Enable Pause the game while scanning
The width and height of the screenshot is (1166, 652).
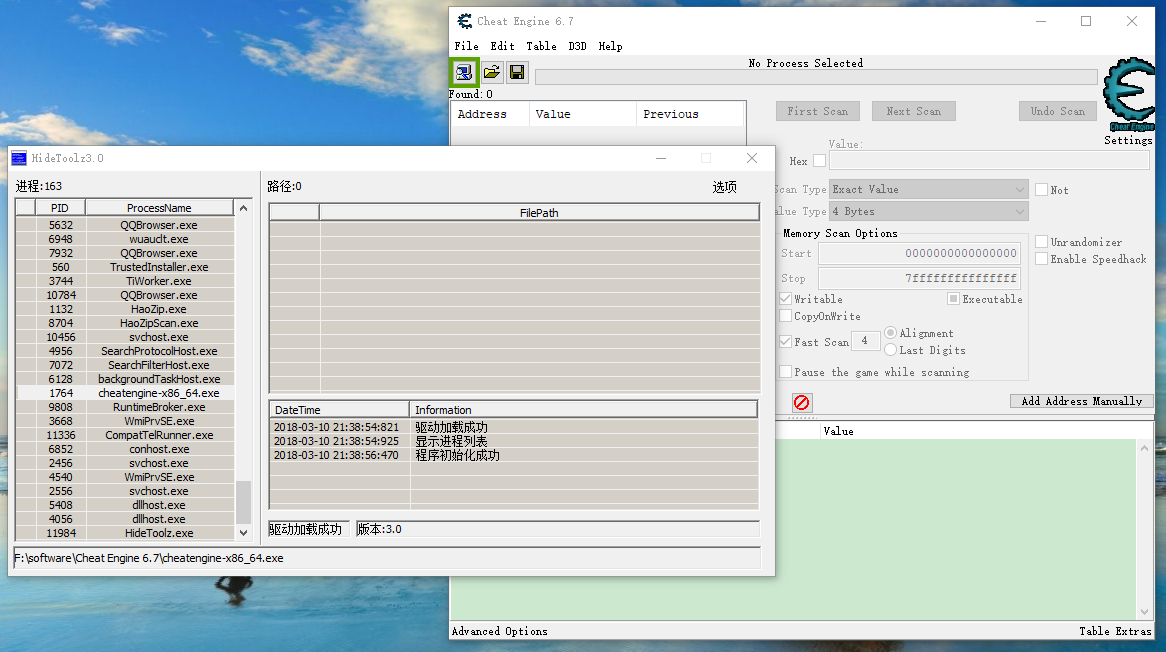[785, 372]
